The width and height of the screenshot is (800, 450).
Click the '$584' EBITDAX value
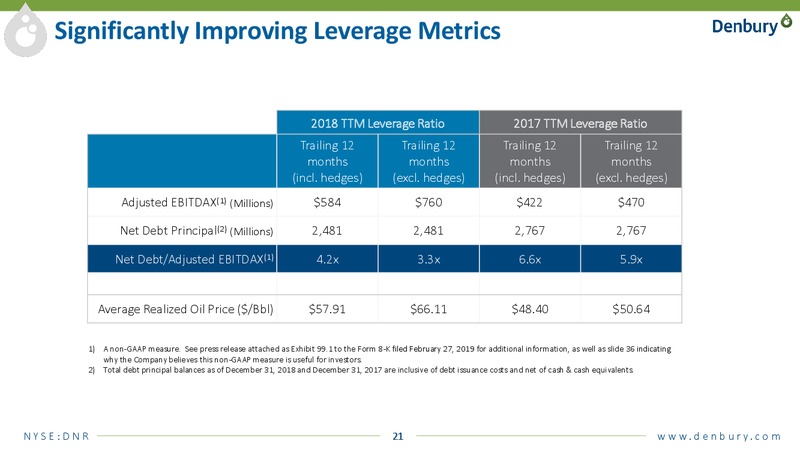(x=327, y=203)
